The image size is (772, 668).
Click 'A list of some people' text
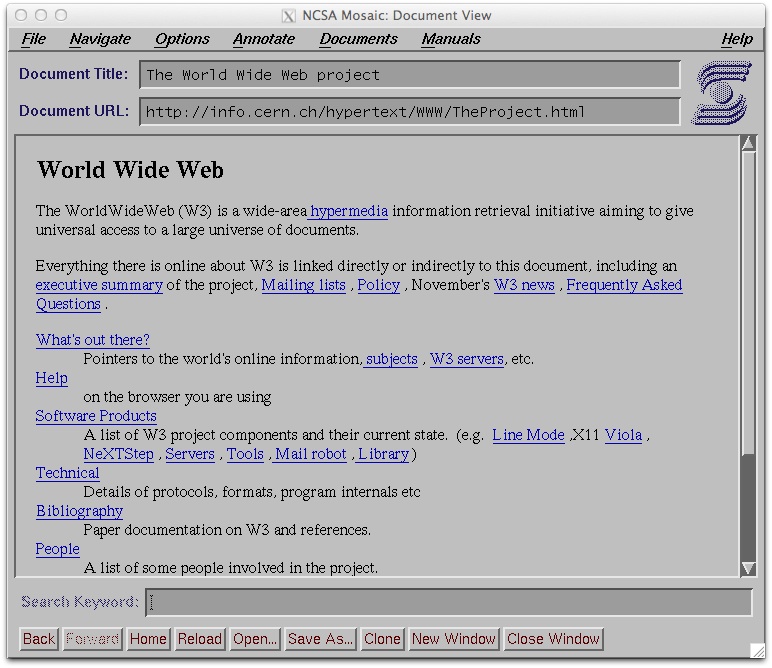pyautogui.click(x=155, y=568)
